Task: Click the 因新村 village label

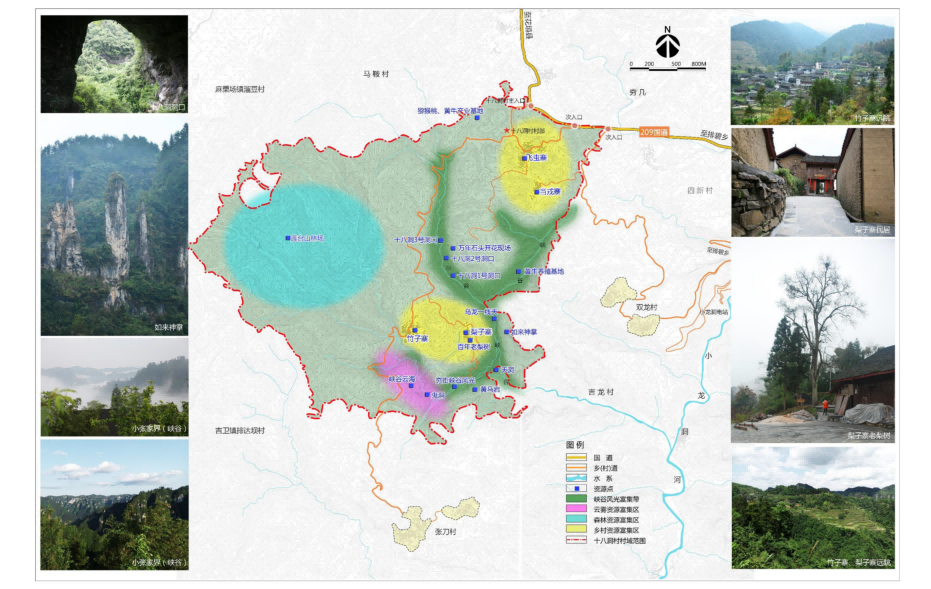Action: pos(700,191)
